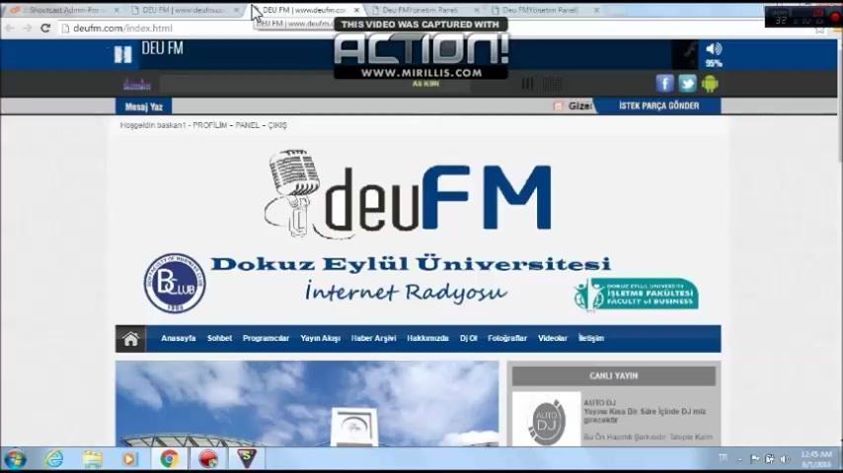
Task: Open the Fotoğraflar menu item
Action: point(507,339)
